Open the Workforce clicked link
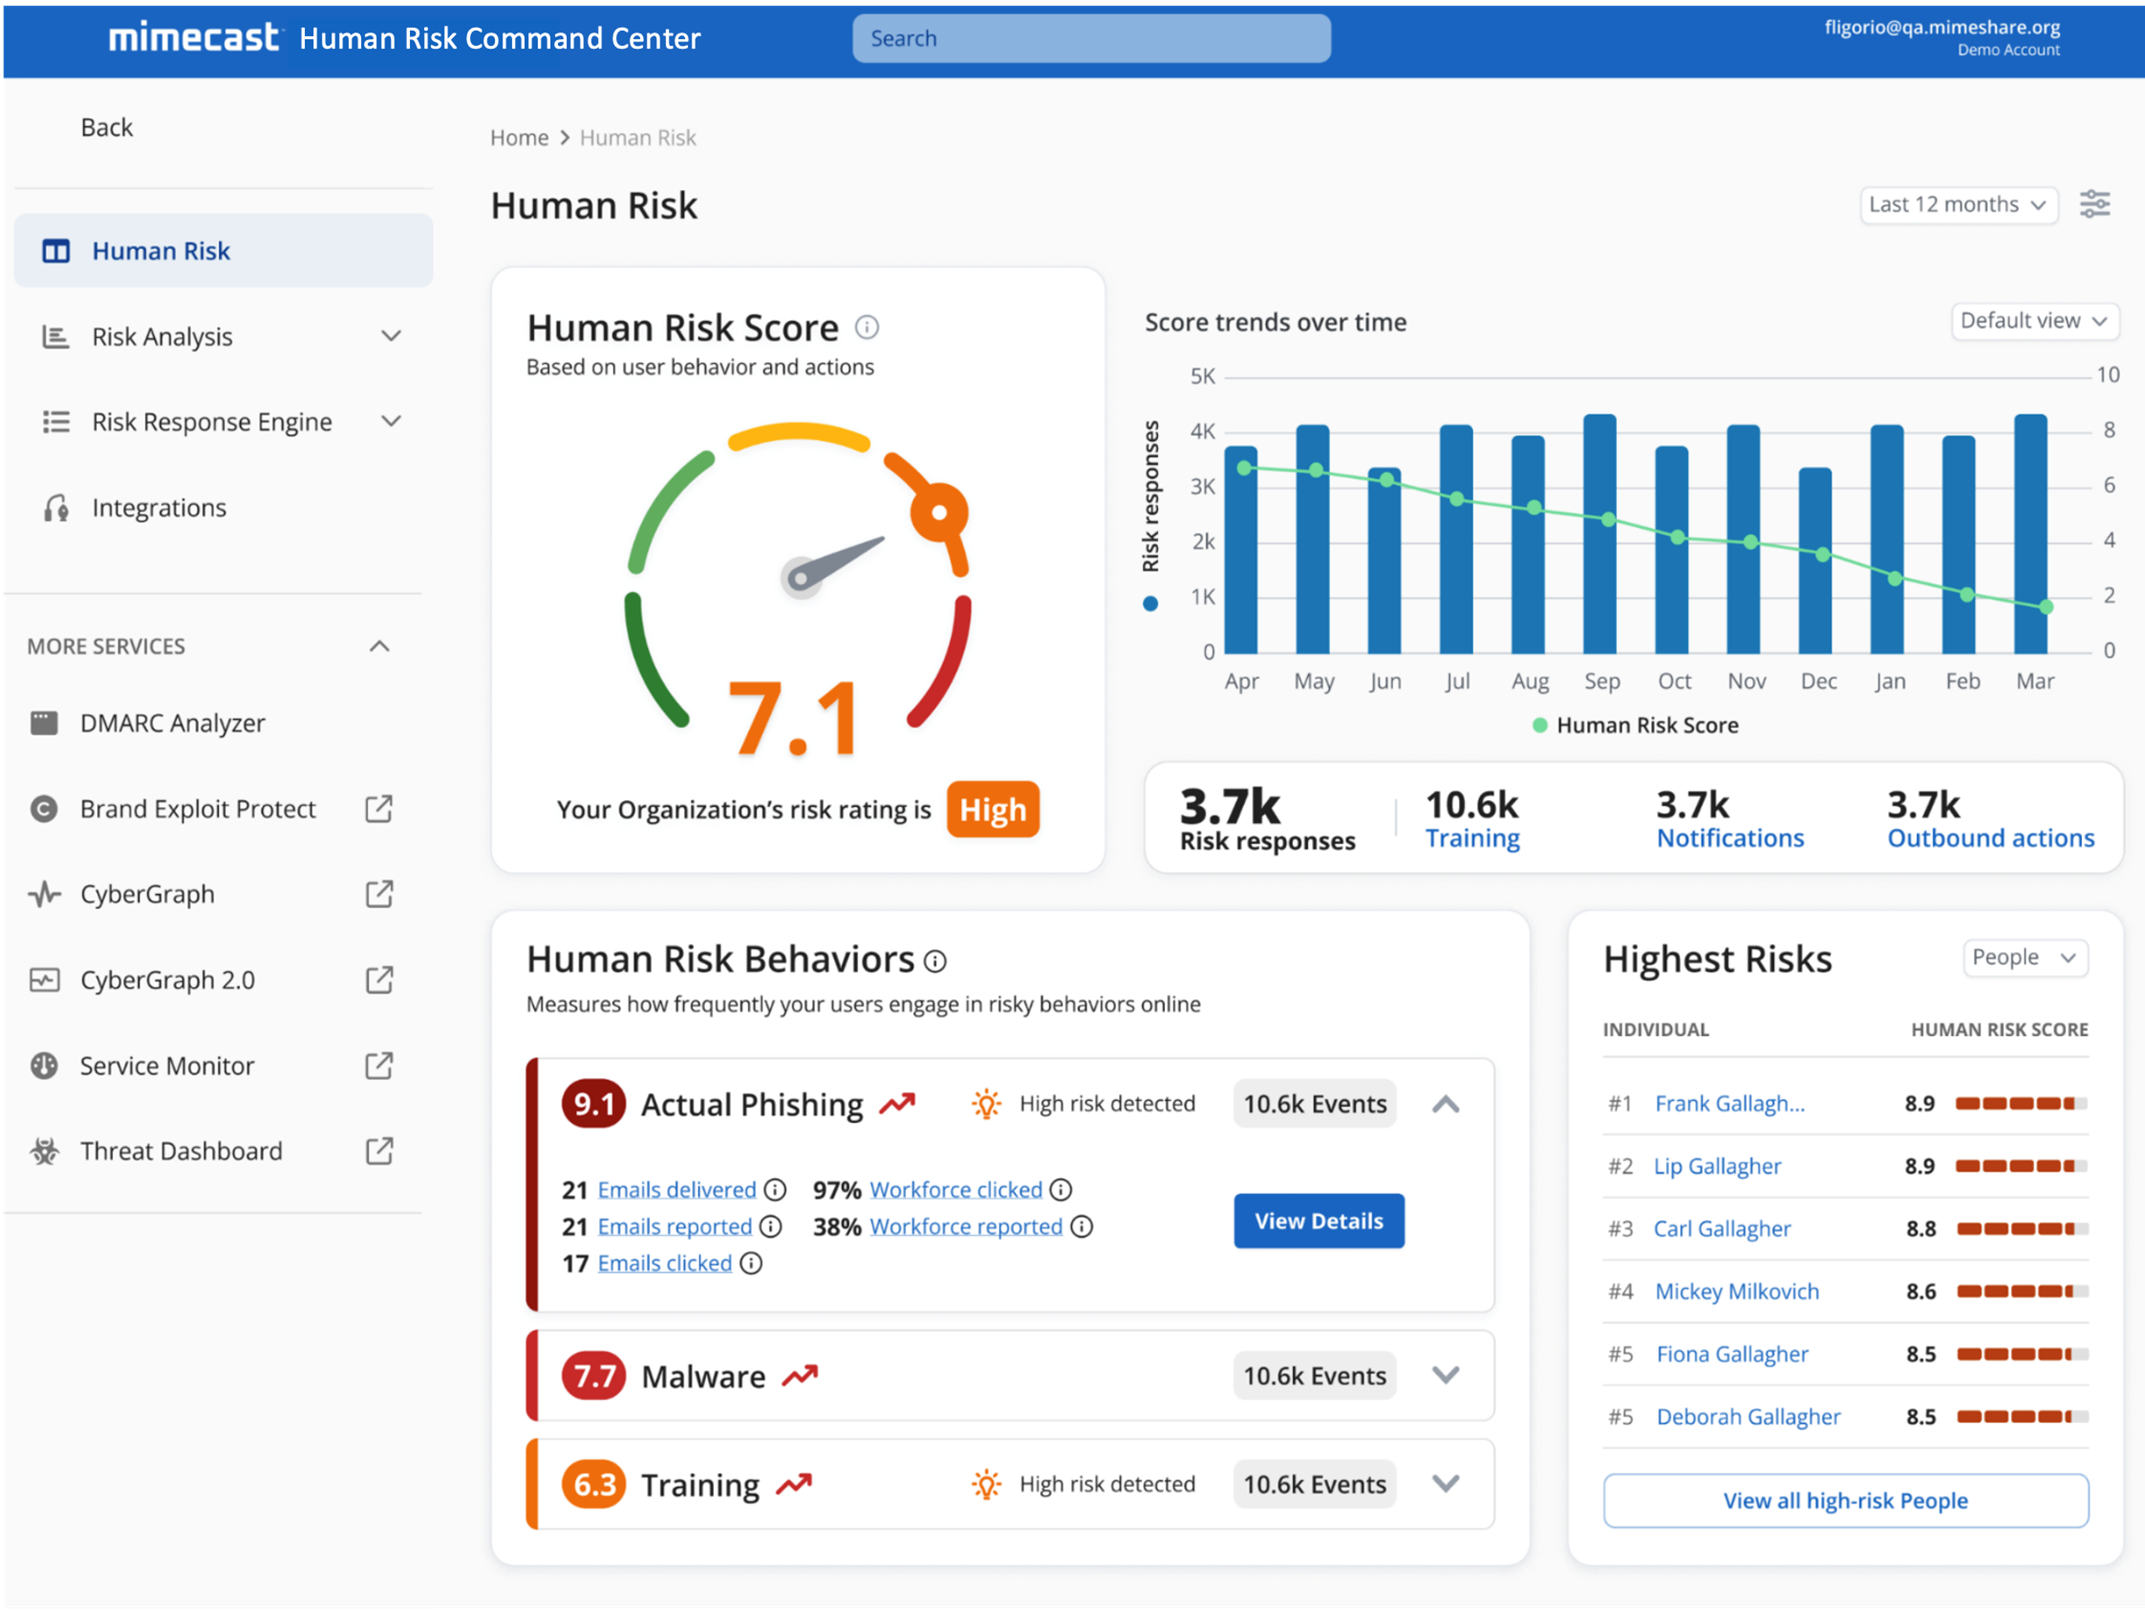 pyautogui.click(x=956, y=1190)
